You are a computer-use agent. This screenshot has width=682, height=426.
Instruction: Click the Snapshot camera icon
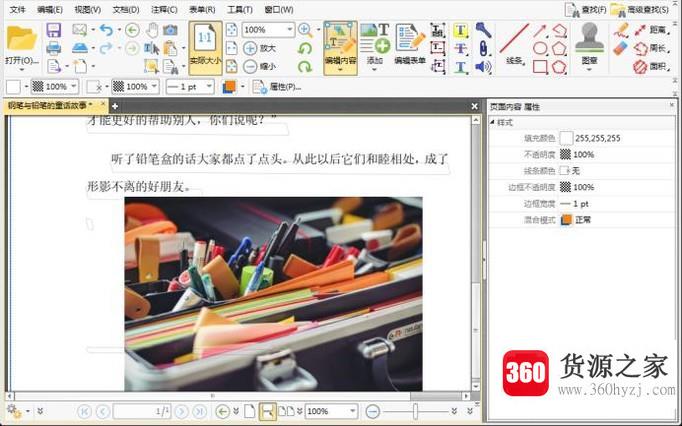(x=170, y=30)
